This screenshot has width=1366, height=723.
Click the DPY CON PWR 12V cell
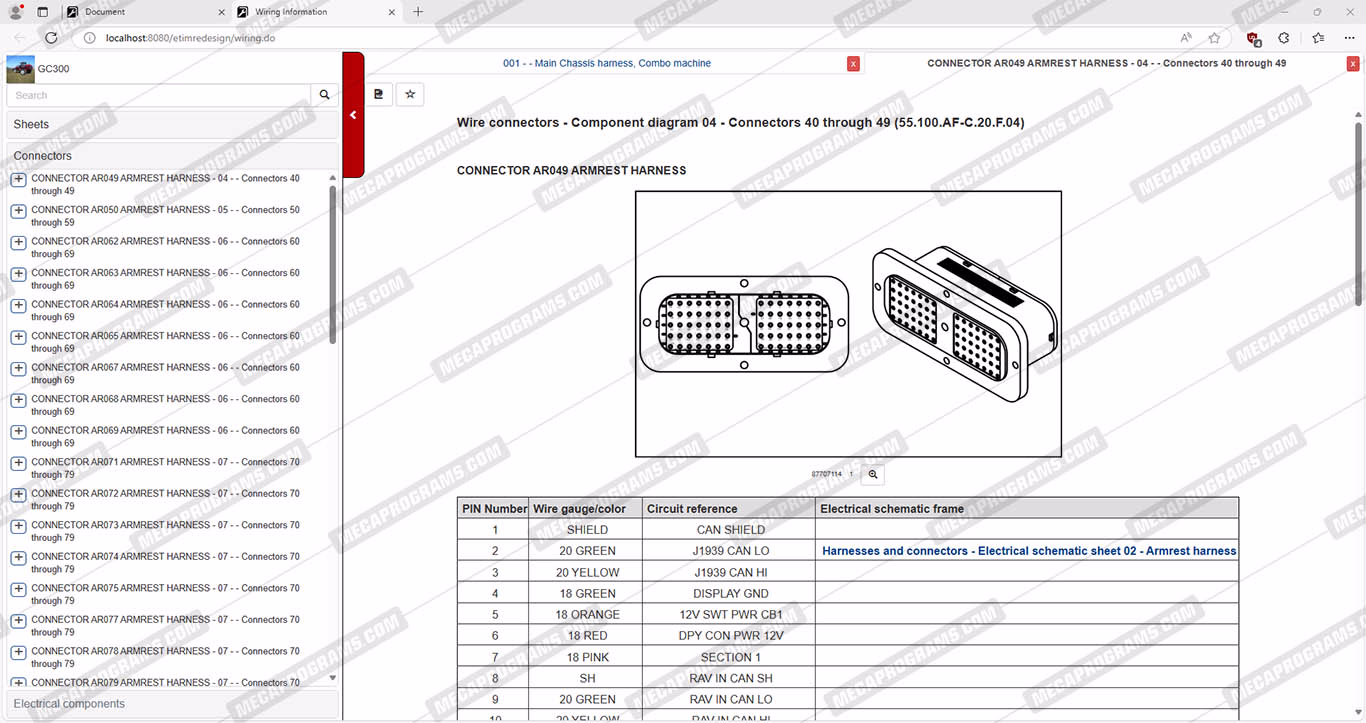tap(731, 636)
